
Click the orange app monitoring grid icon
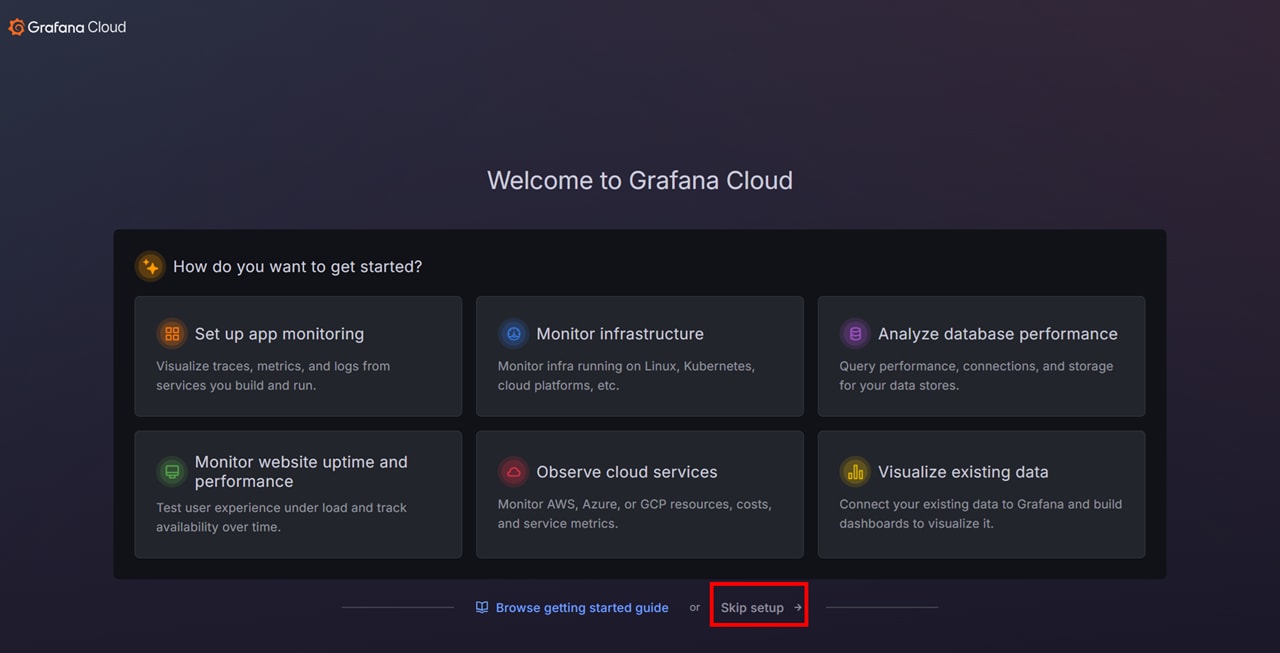172,334
